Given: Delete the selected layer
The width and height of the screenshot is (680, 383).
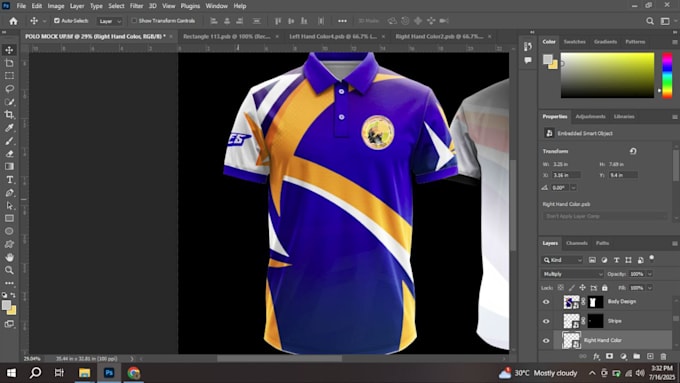Looking at the screenshot, I should point(664,357).
